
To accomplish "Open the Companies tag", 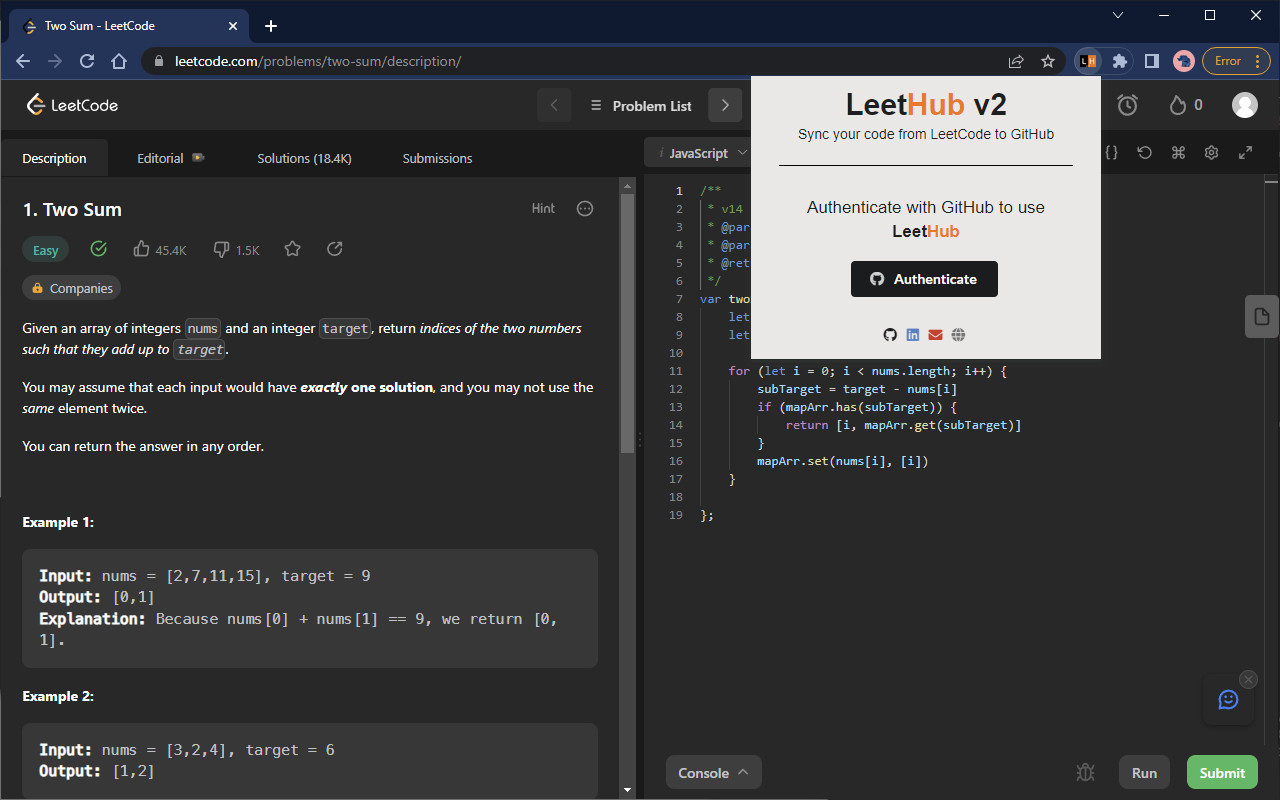I will coord(71,288).
